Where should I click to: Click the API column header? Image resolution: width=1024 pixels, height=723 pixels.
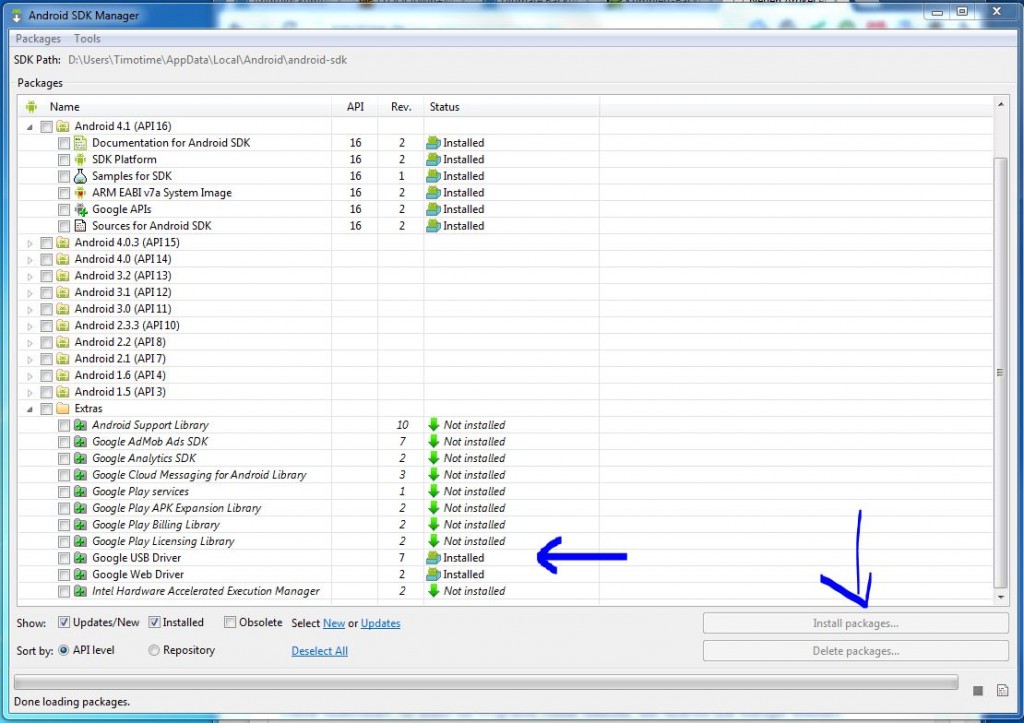click(355, 106)
